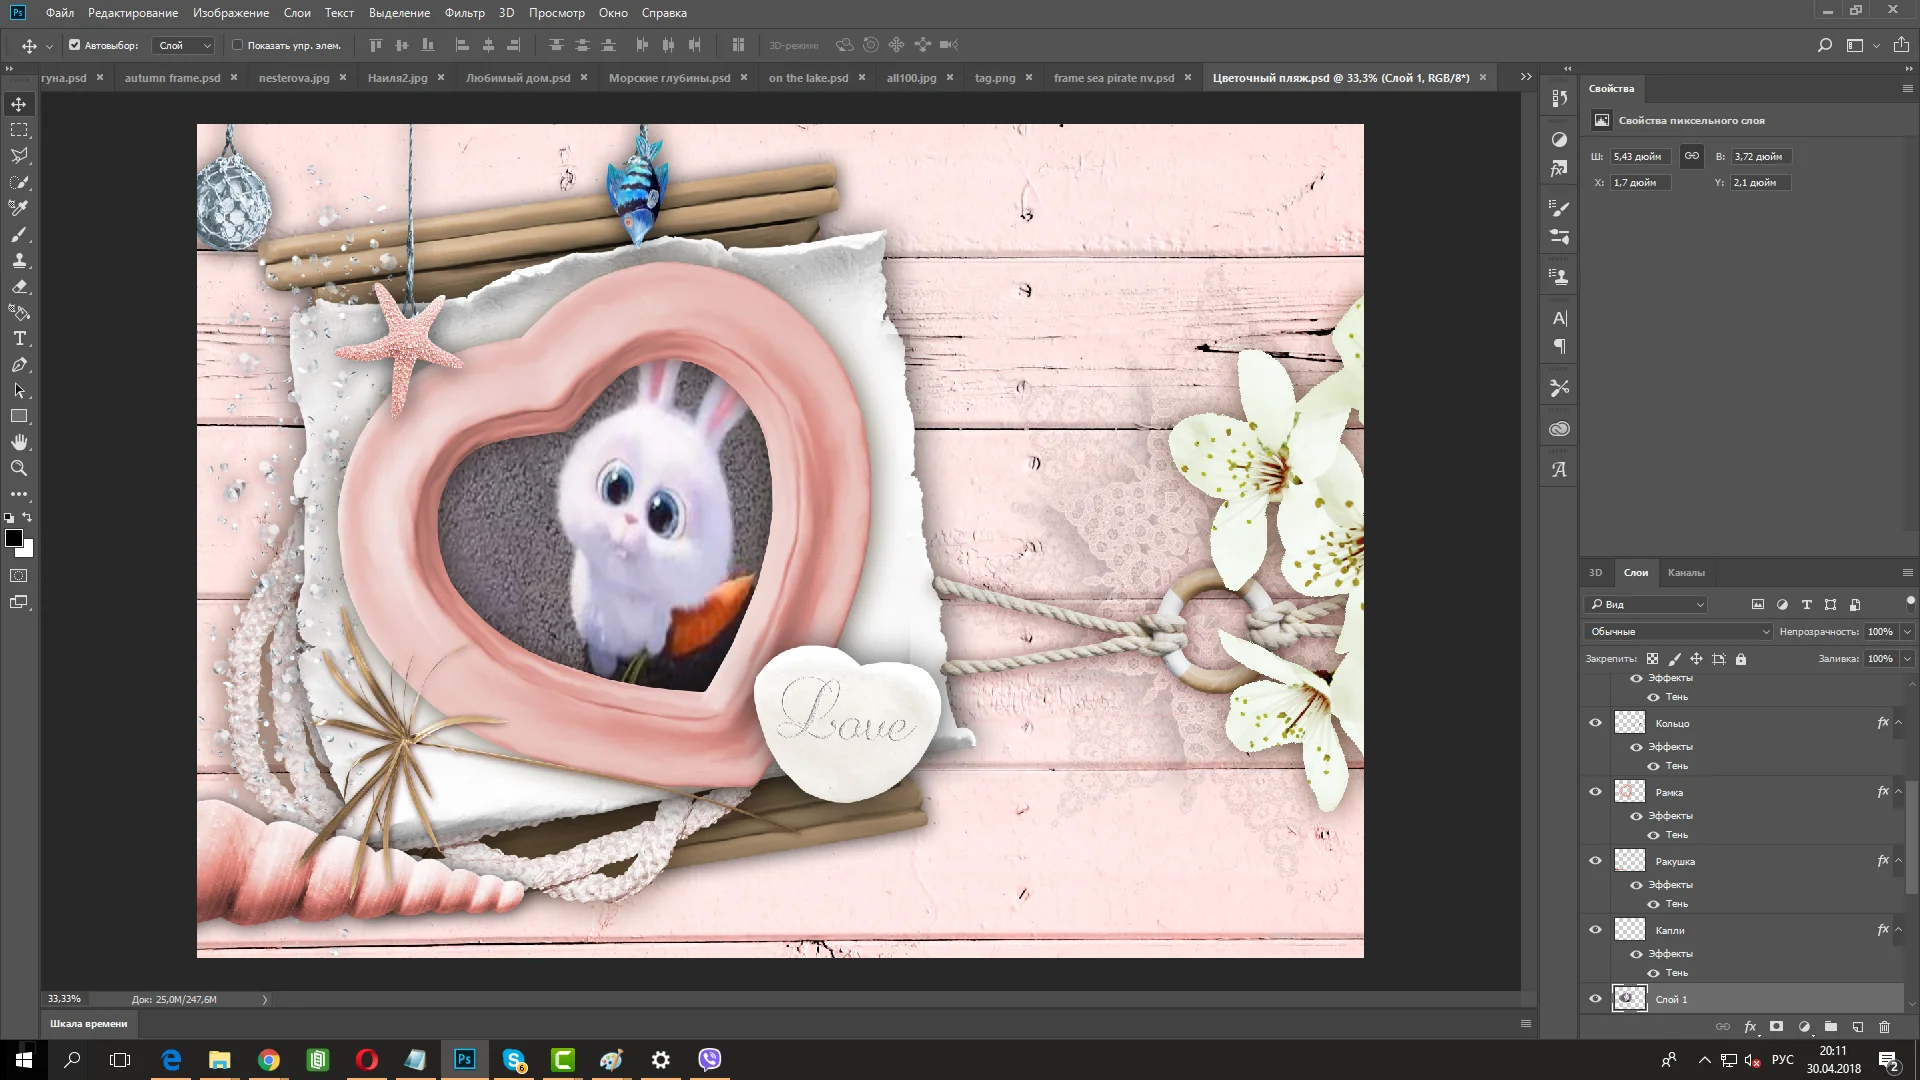Enable Показать упр. элем. checkbox
This screenshot has width=1920, height=1080.
point(238,45)
